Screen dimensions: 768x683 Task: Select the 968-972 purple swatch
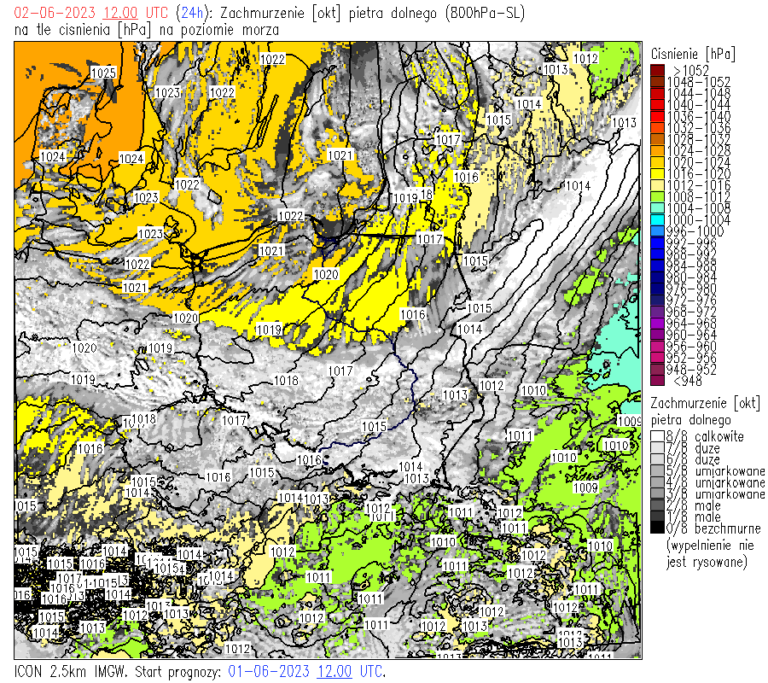(x=657, y=312)
